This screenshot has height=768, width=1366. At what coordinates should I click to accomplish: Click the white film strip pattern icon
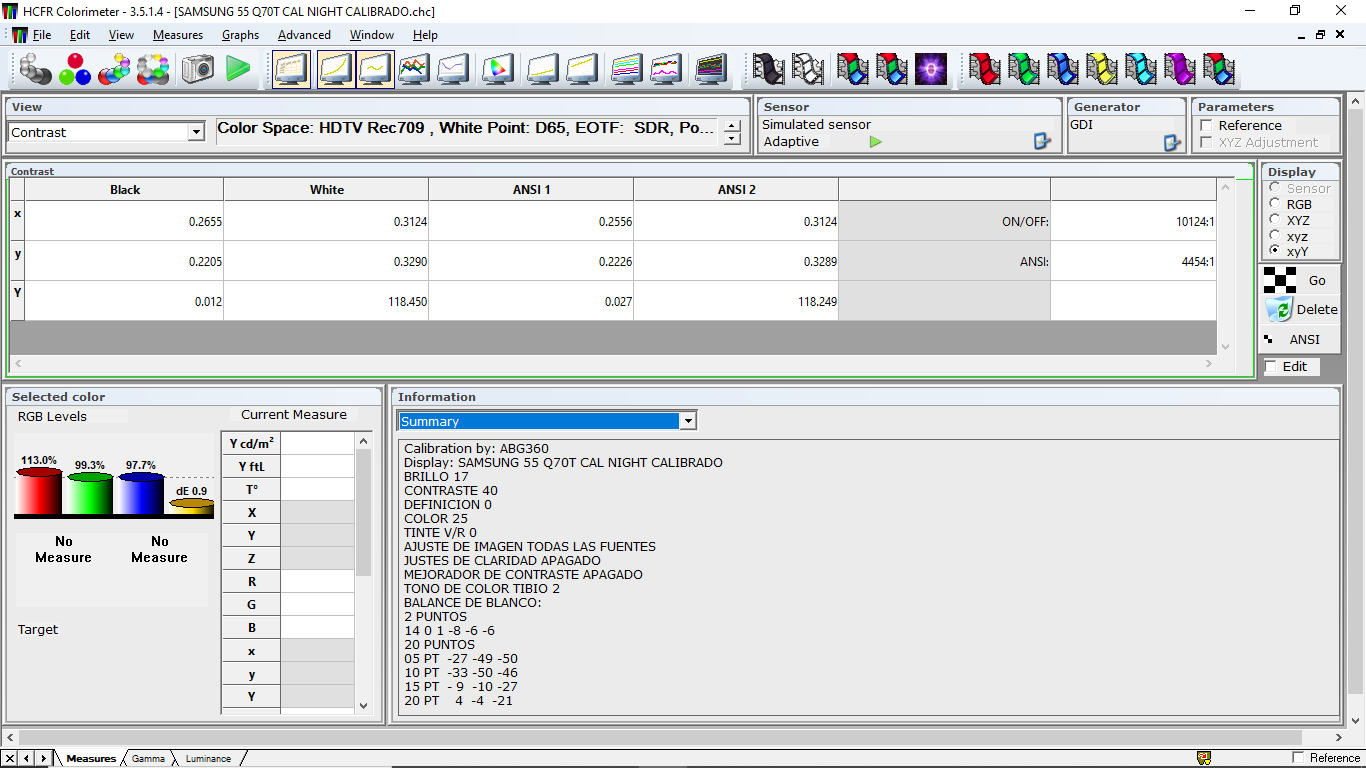point(808,69)
